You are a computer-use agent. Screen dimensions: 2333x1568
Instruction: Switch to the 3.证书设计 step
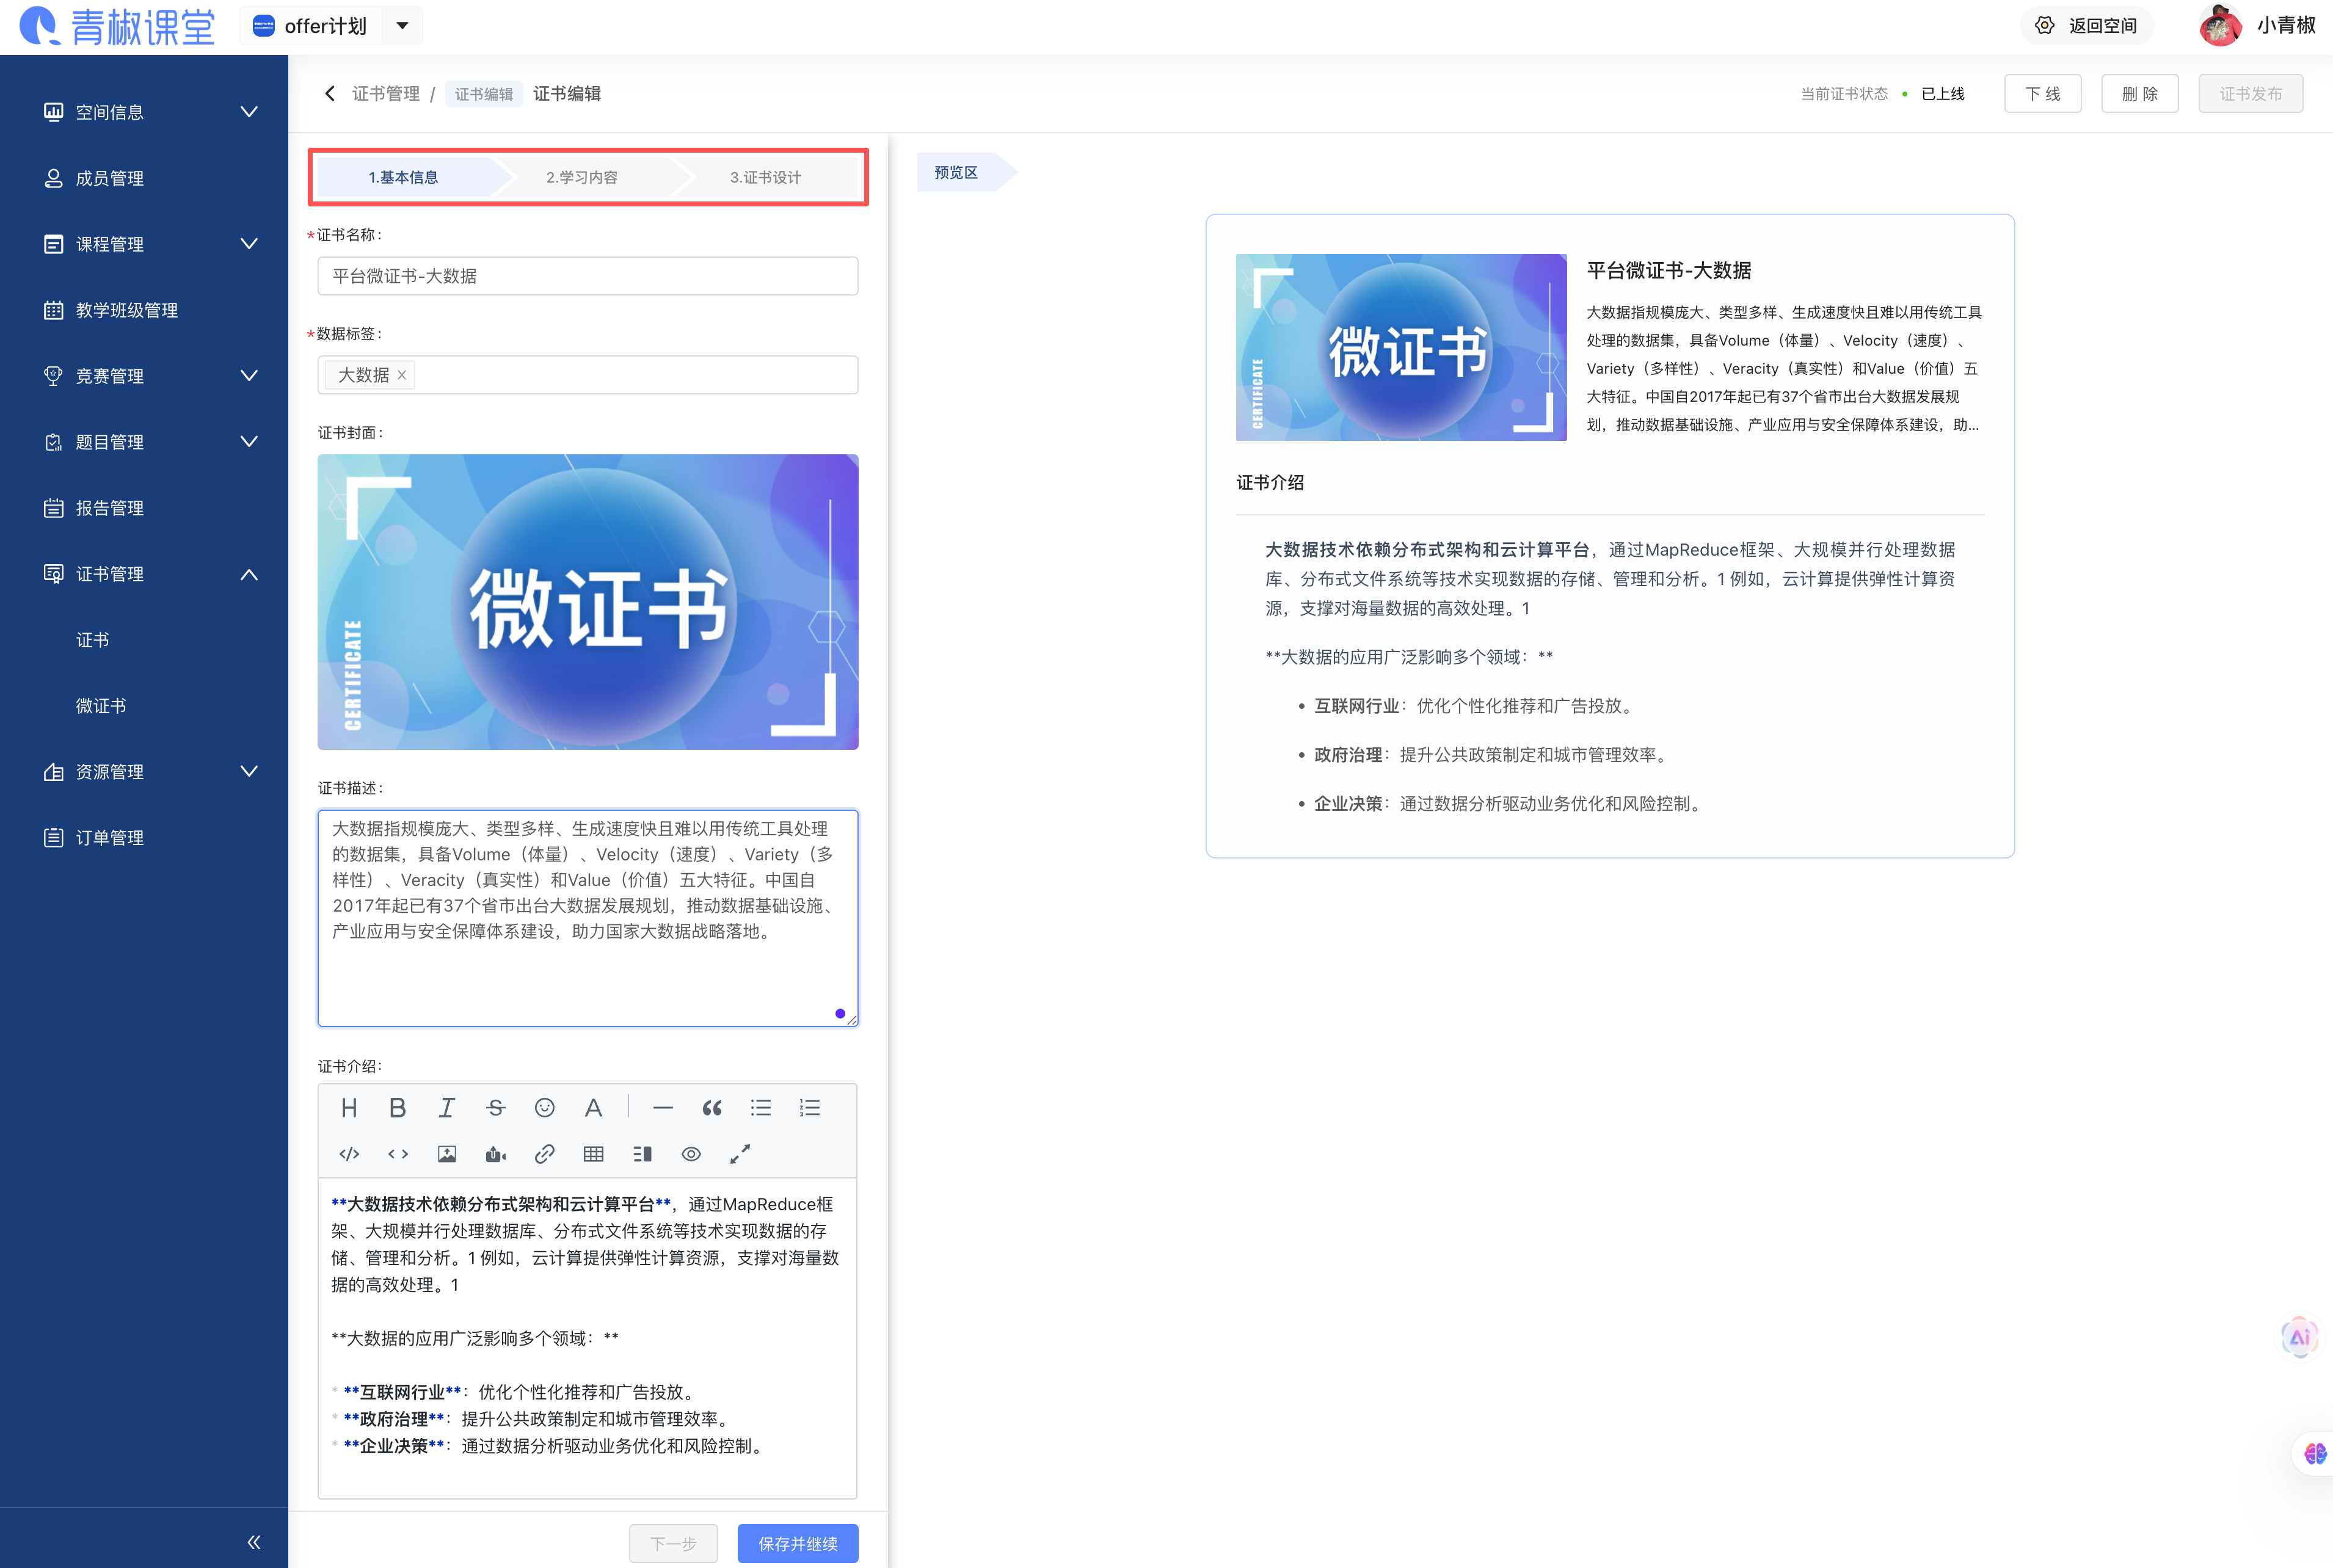point(765,177)
